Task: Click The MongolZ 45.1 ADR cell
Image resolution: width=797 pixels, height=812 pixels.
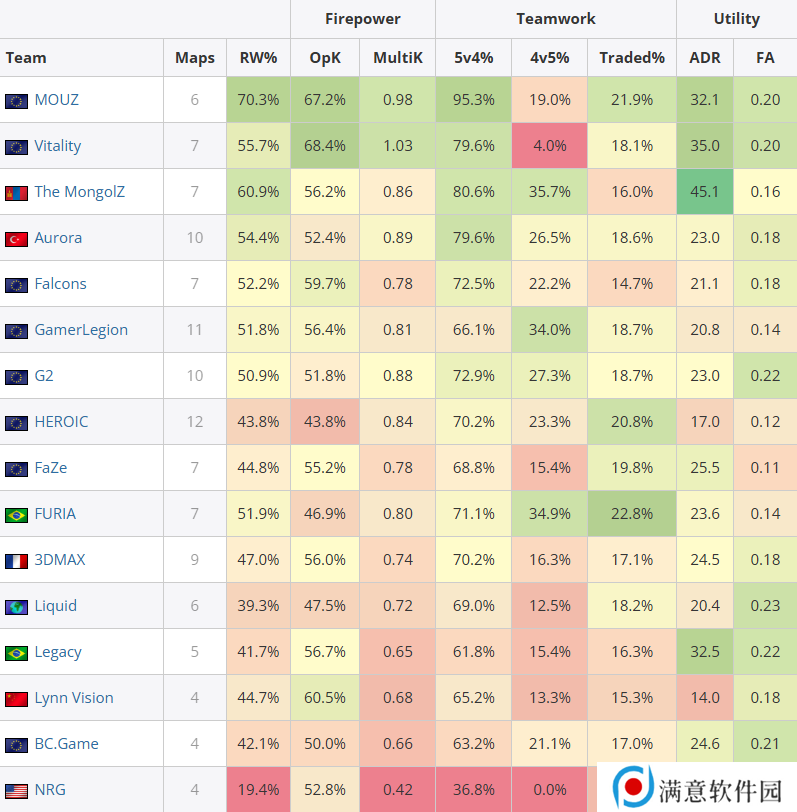Action: [705, 192]
